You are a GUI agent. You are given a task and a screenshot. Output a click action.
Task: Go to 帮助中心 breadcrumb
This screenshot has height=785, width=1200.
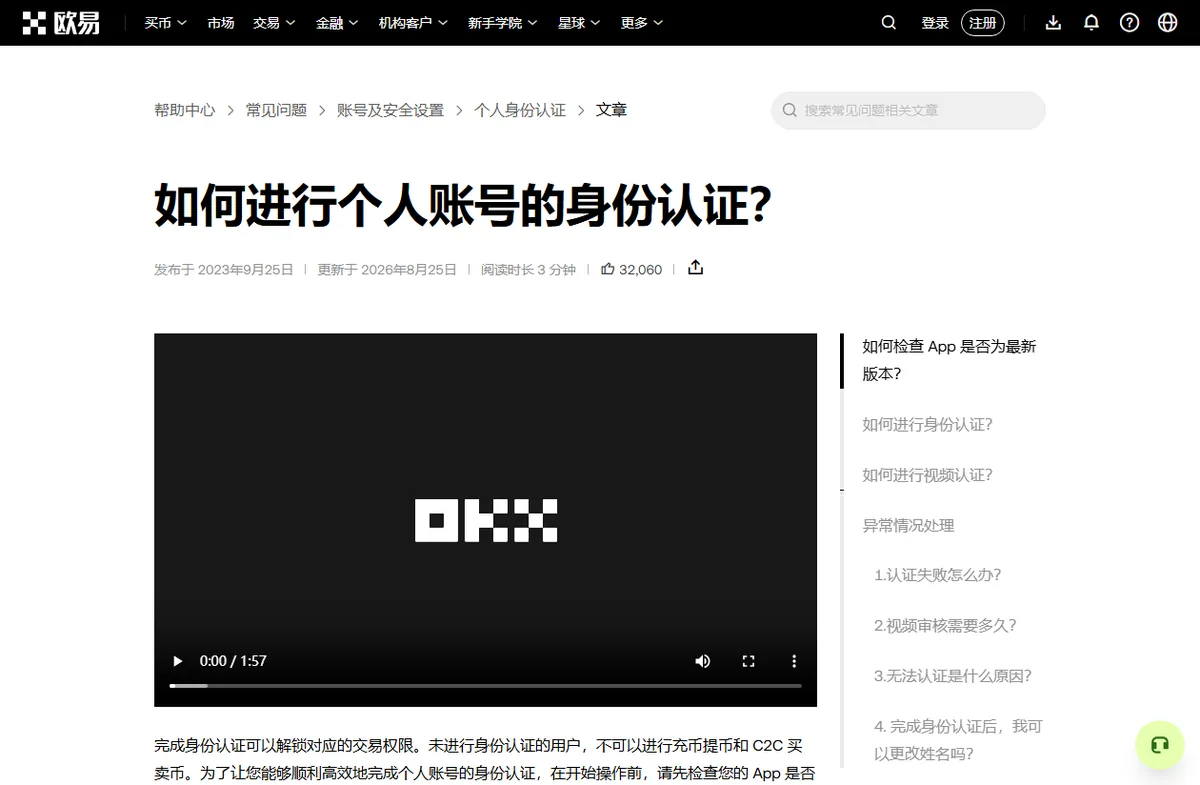click(x=184, y=110)
